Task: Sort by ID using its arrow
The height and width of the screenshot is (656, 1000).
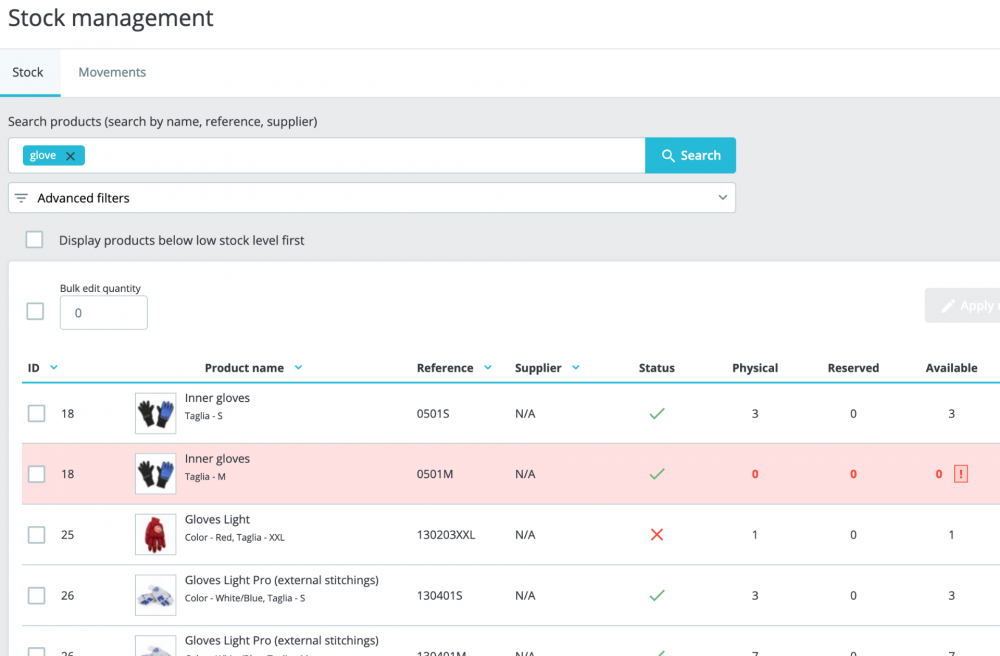Action: pos(54,368)
